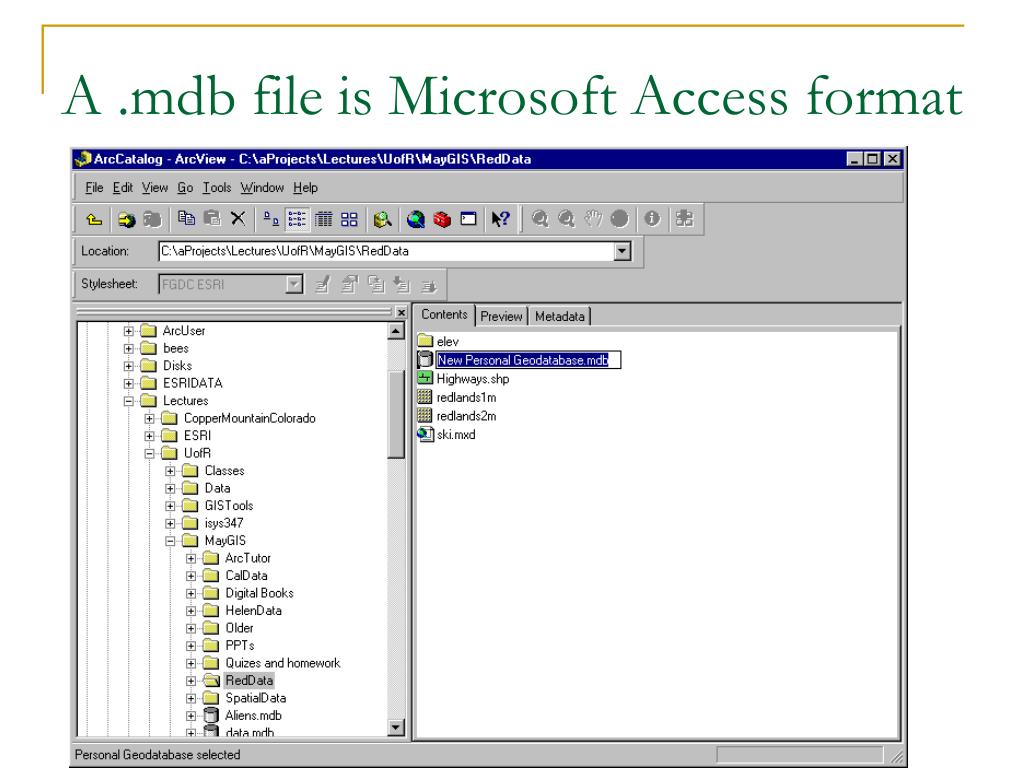Click the Create Thumbnail icon
The image size is (1024, 768).
click(x=684, y=219)
